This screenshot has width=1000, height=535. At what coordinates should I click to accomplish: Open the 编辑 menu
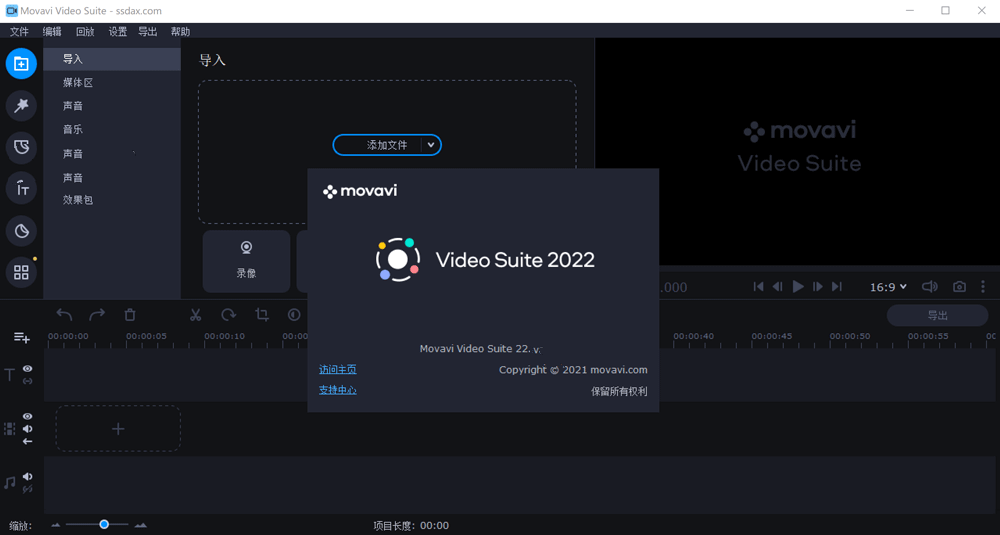(52, 31)
